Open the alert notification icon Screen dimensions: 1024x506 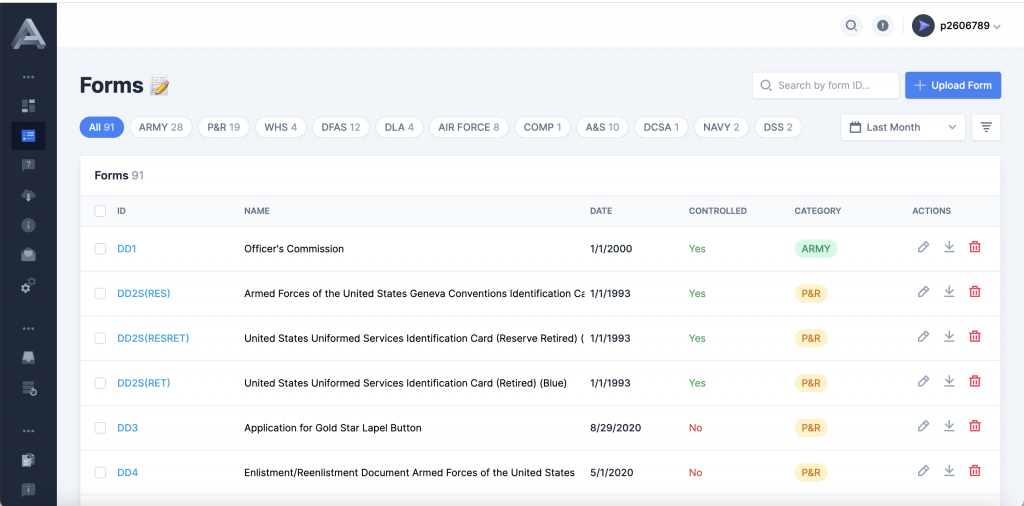point(883,26)
